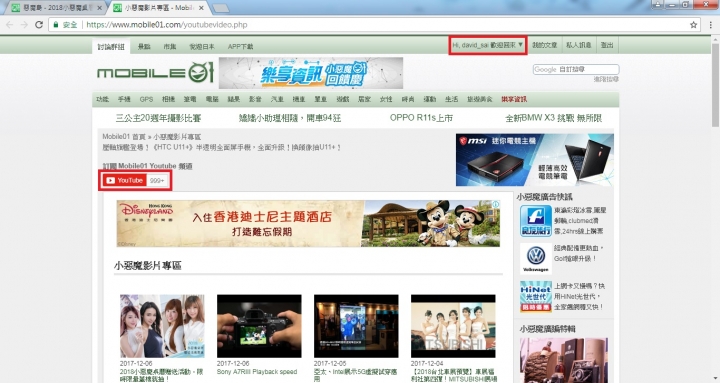Viewport: 720px width, 383px height.
Task: Click the Fubon icon in sidebar ads
Action: [535, 221]
